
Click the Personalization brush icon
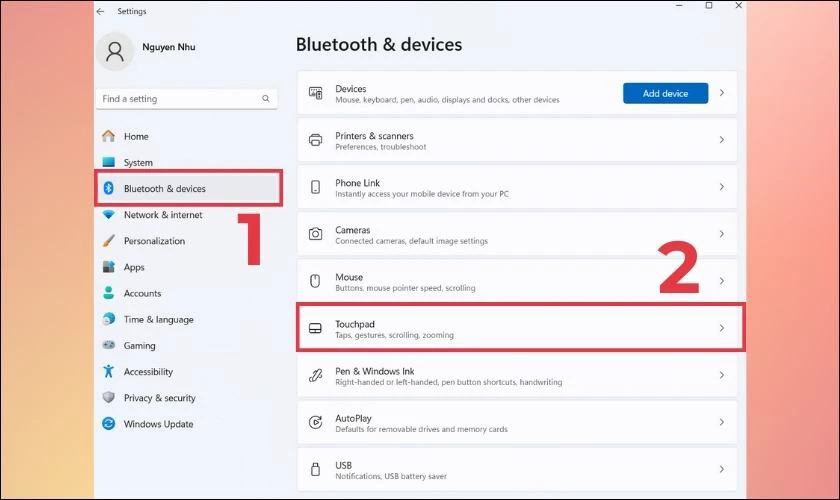coord(108,241)
